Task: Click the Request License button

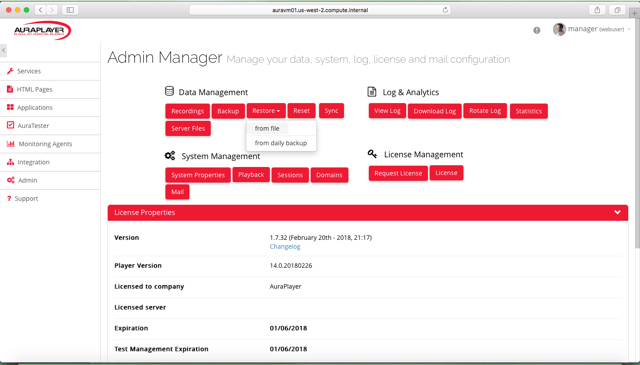Action: (398, 173)
